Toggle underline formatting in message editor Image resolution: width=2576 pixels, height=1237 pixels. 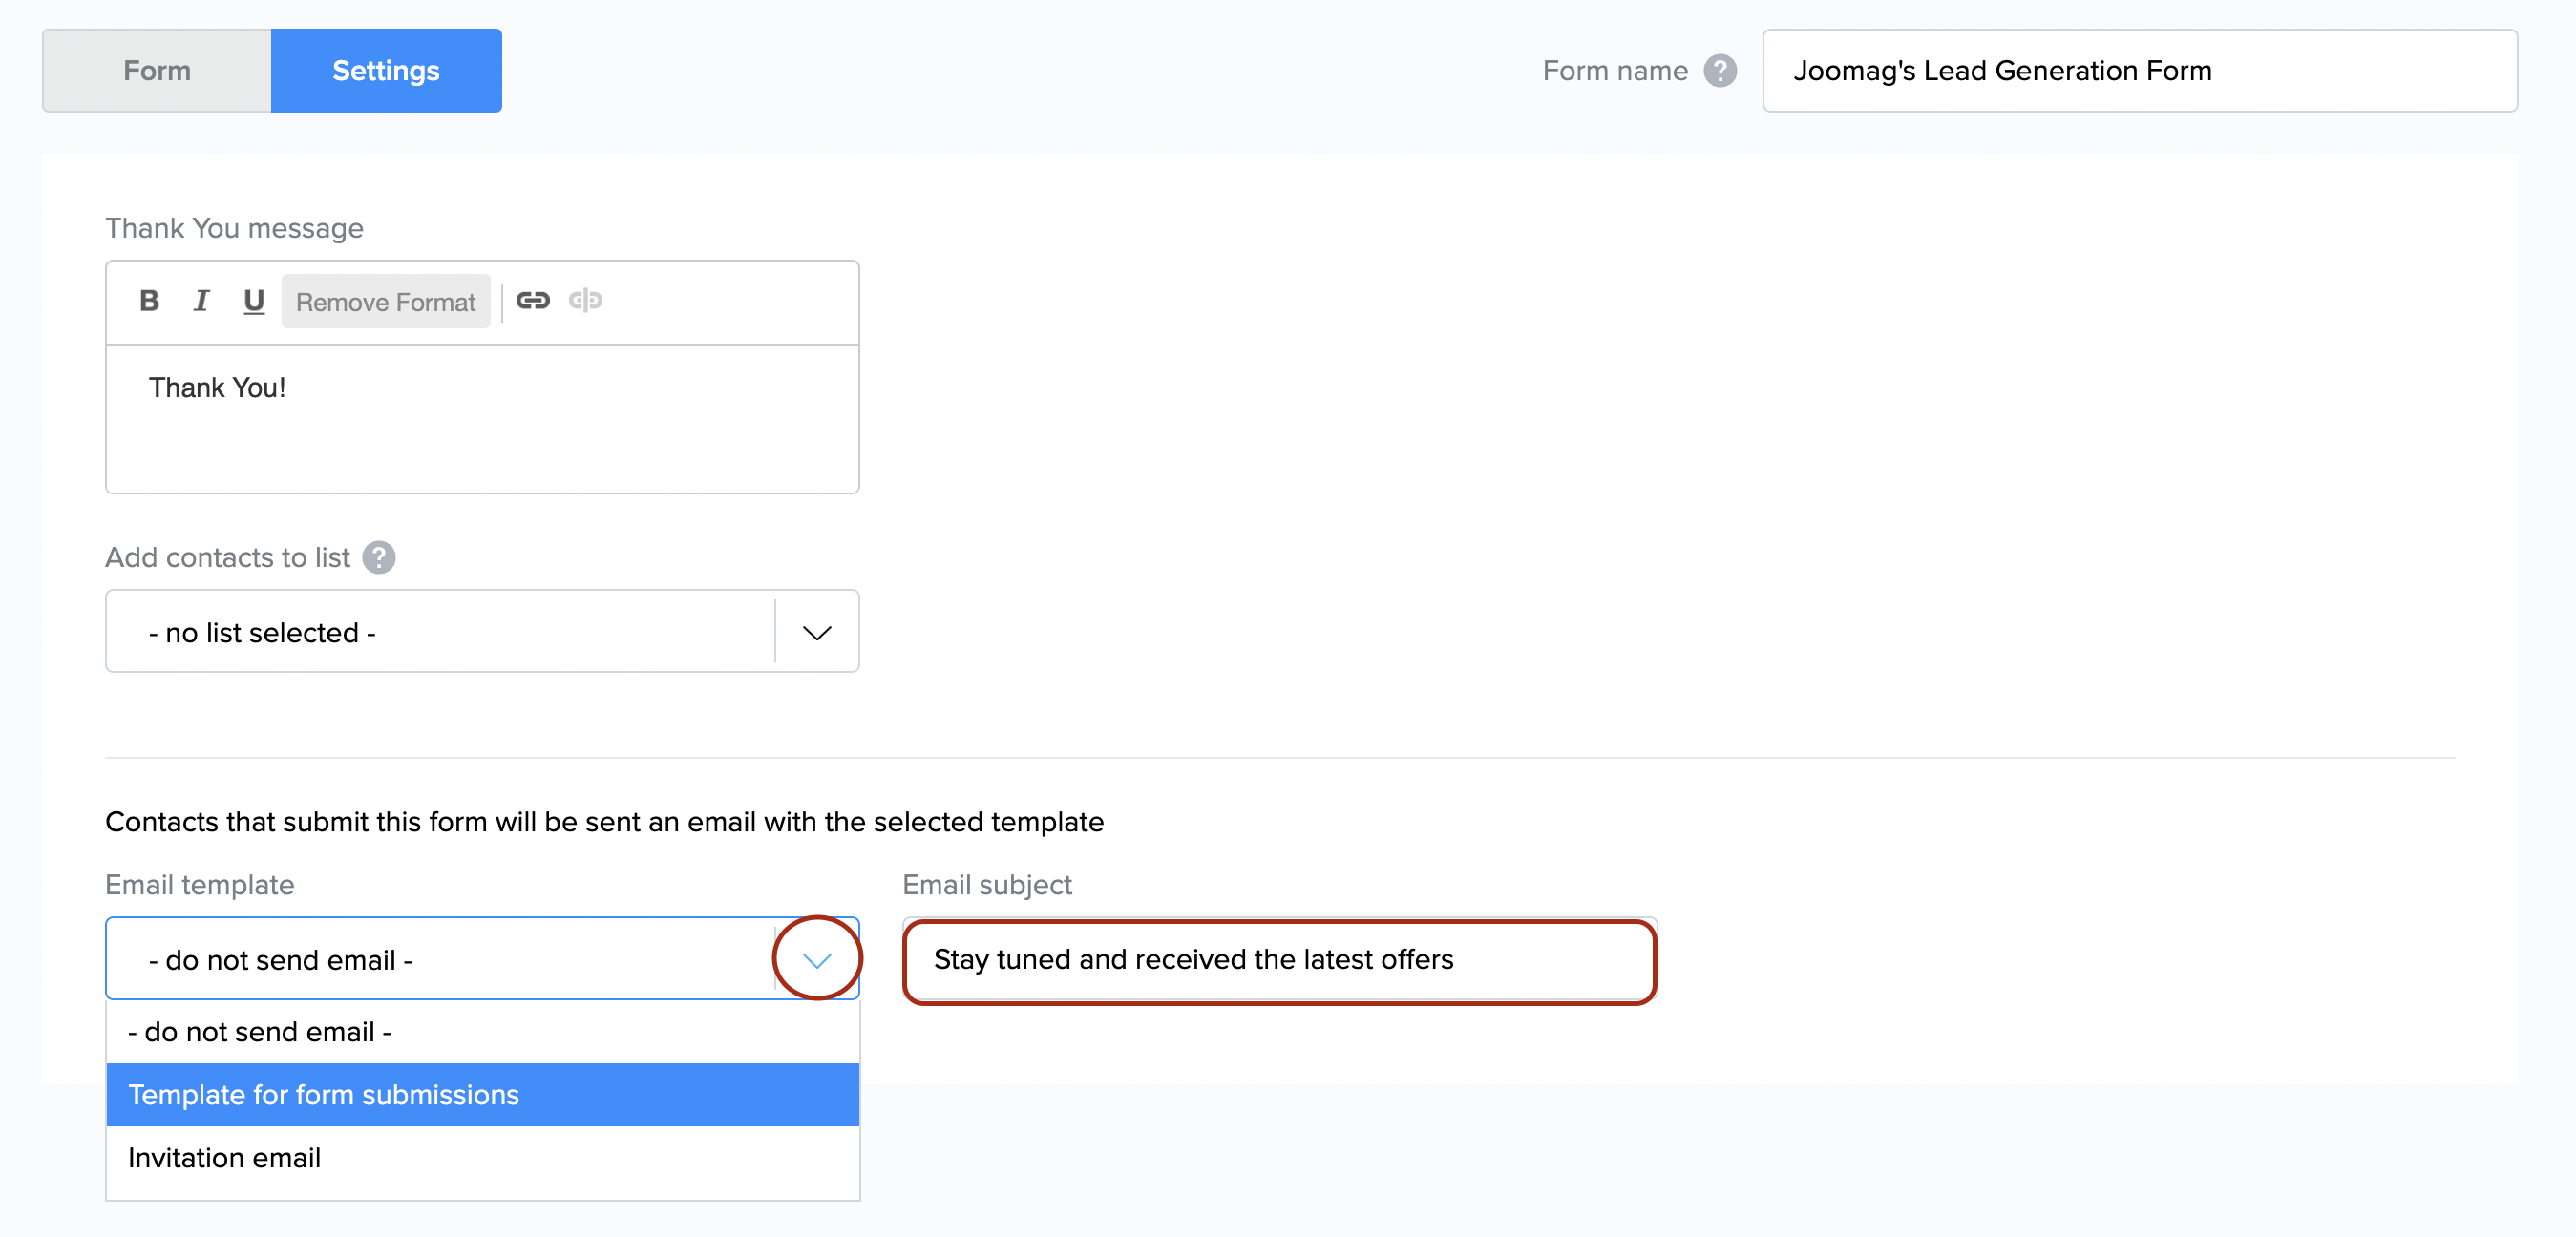click(254, 301)
